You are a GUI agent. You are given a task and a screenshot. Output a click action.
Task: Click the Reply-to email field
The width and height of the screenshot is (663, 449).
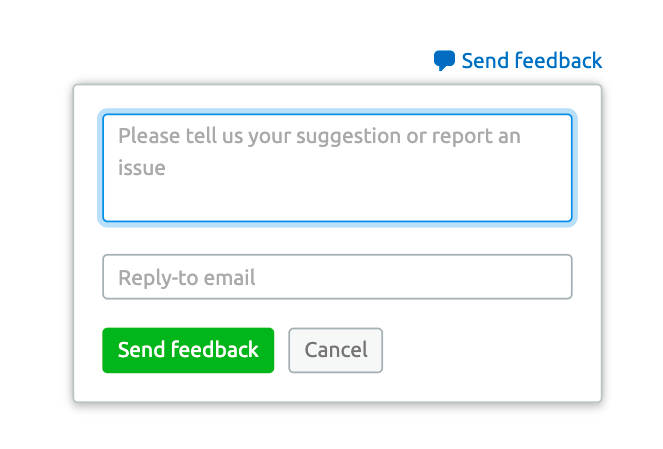tap(337, 277)
